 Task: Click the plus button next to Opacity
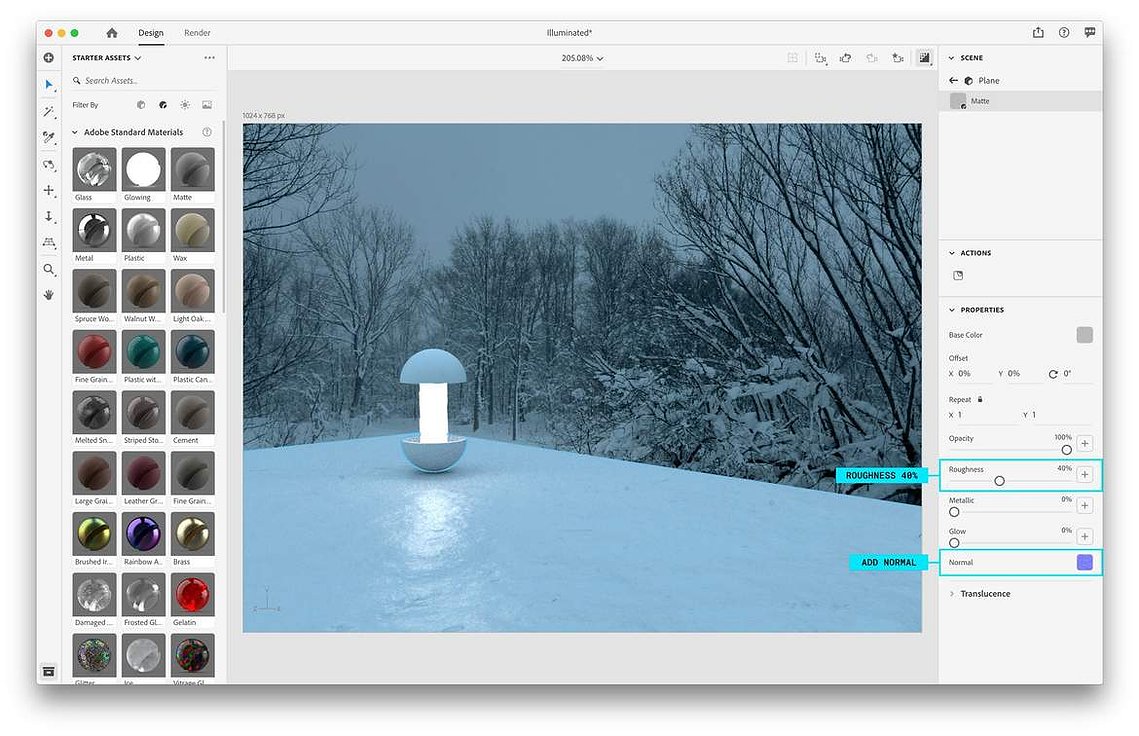(1085, 443)
